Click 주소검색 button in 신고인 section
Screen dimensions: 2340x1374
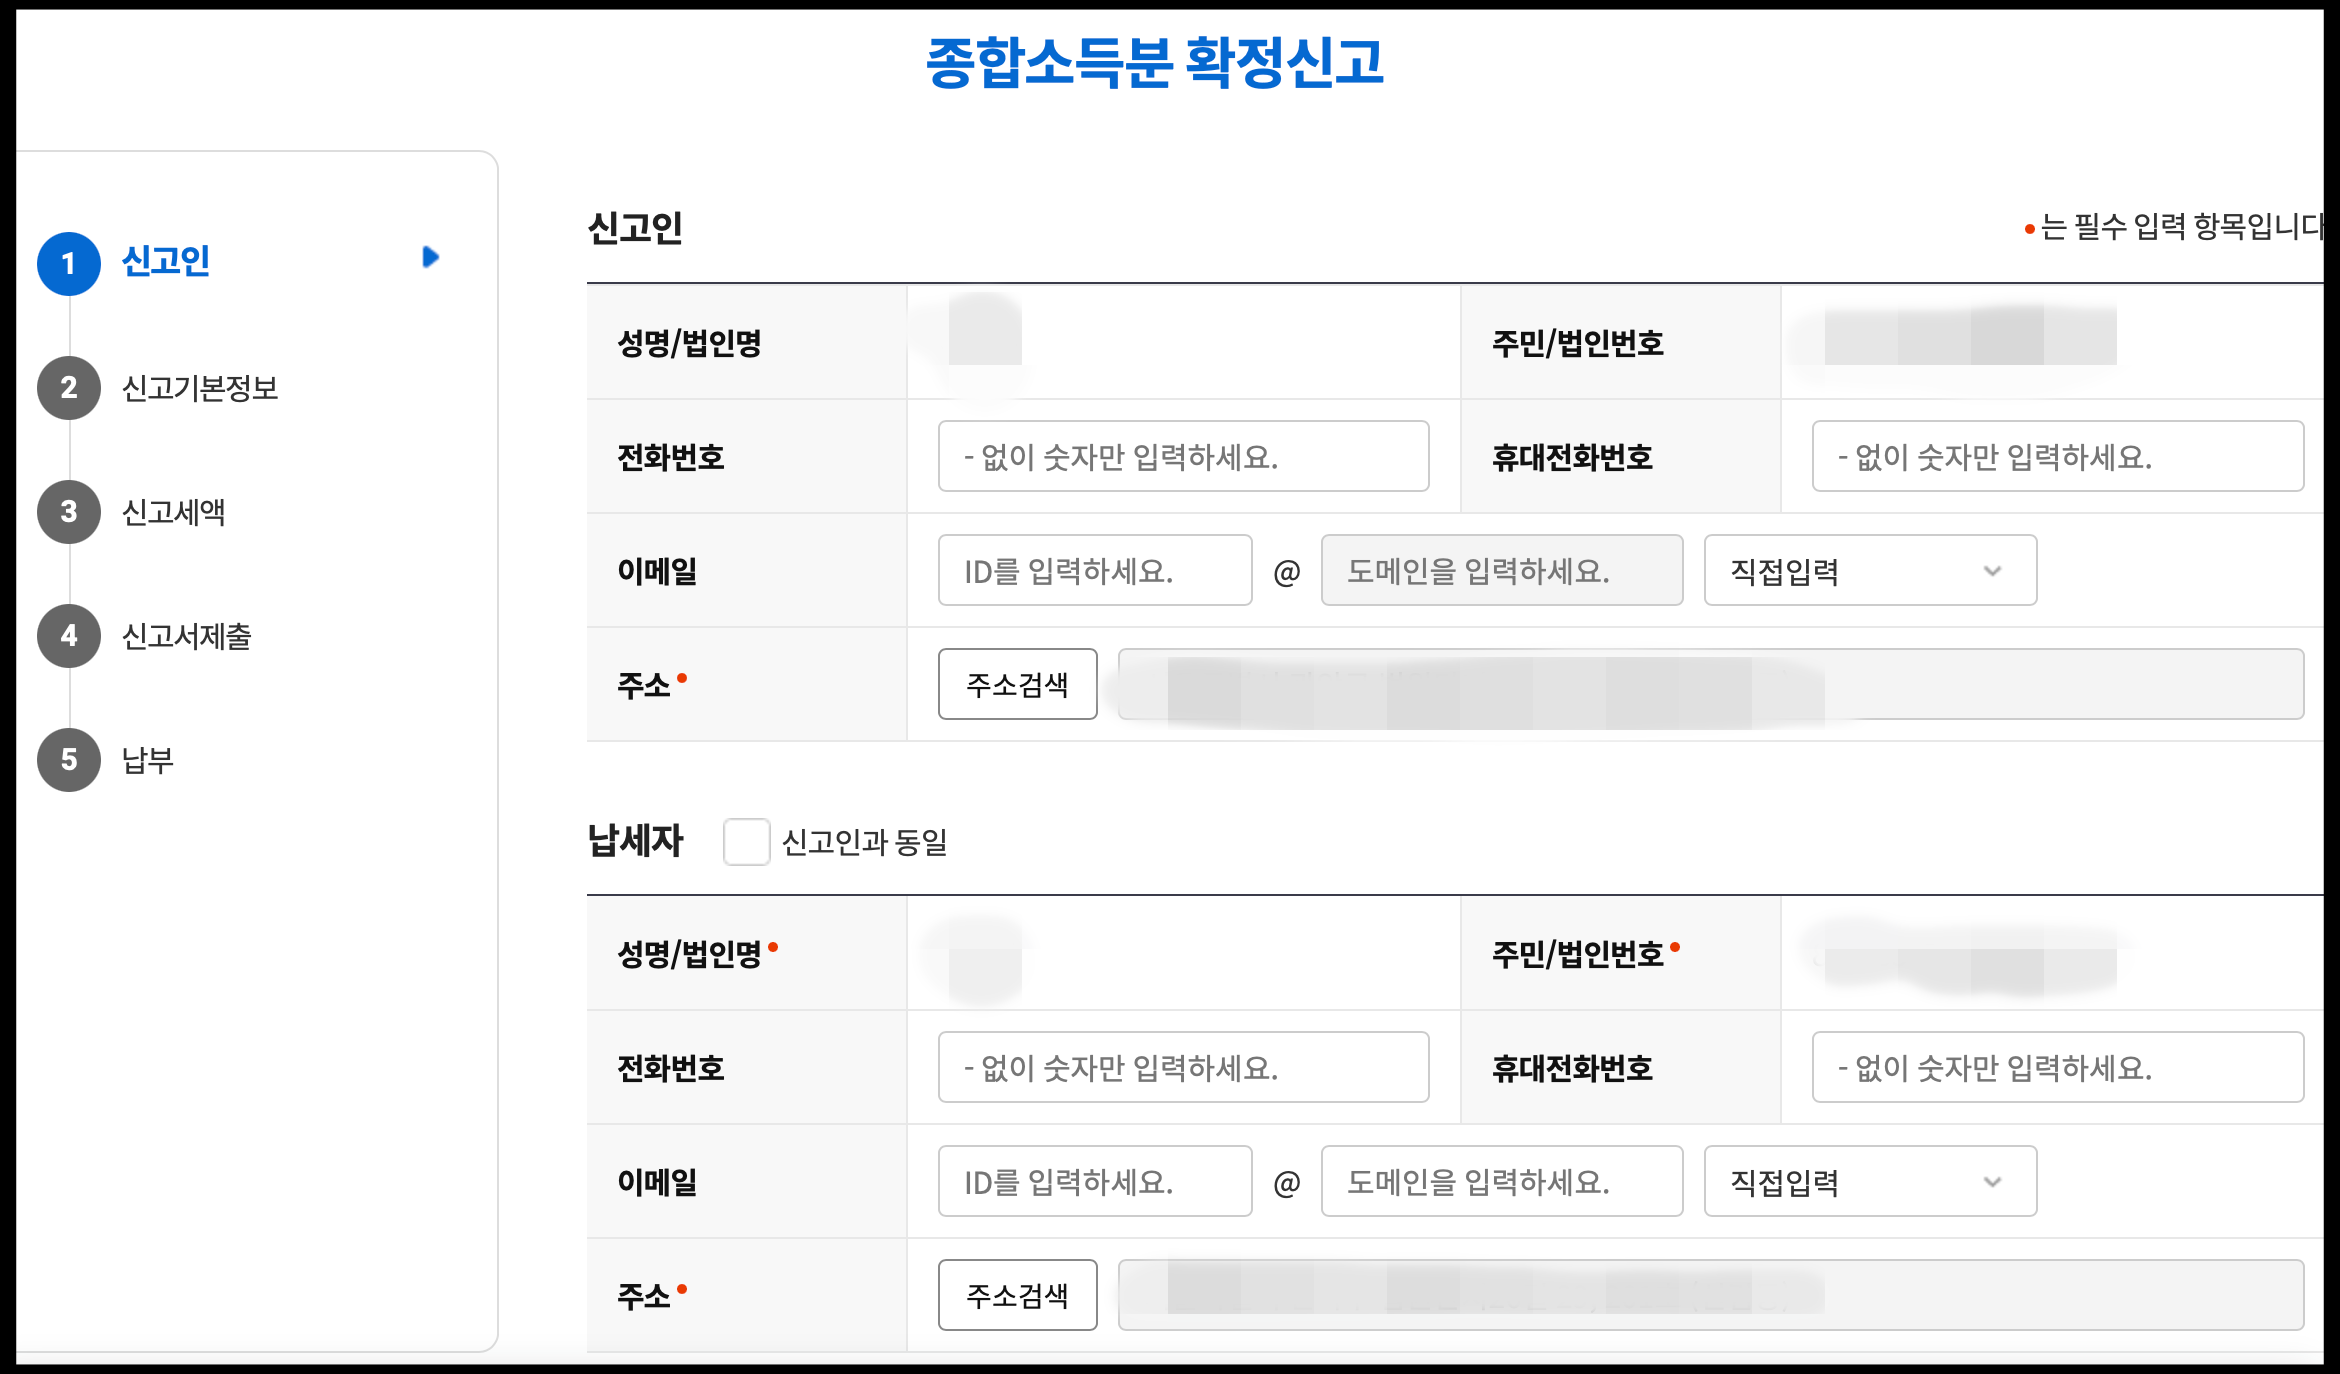click(1017, 684)
